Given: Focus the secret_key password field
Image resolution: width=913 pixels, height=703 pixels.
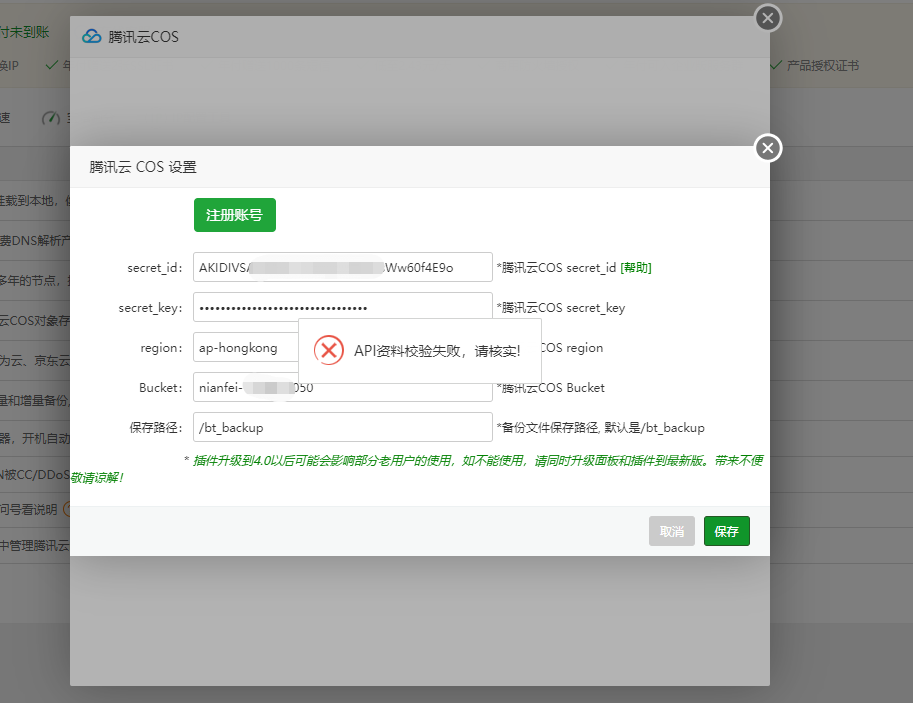Looking at the screenshot, I should coord(343,306).
